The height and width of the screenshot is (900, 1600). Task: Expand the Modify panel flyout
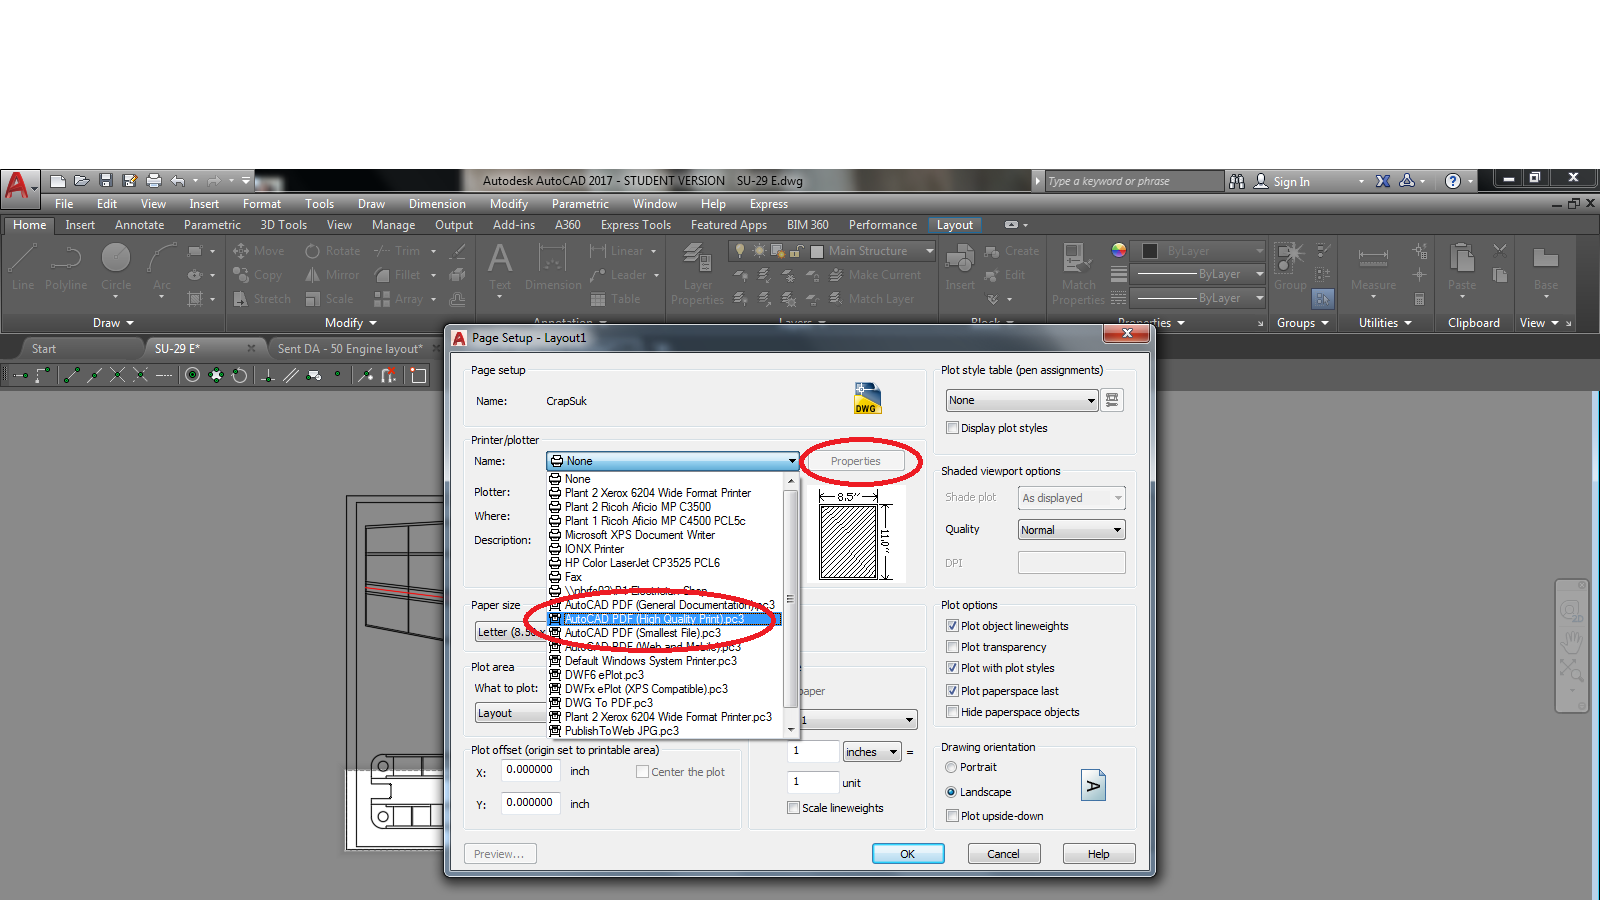(351, 323)
